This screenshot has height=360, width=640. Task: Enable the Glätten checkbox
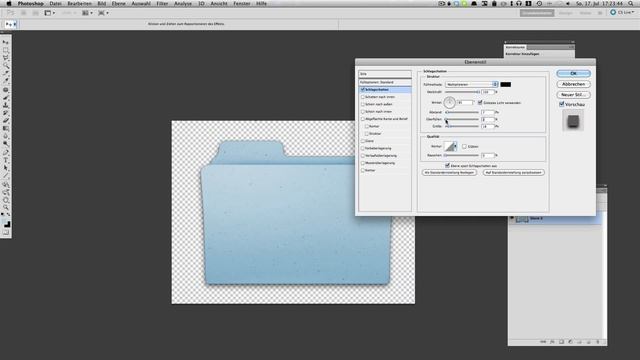point(464,146)
